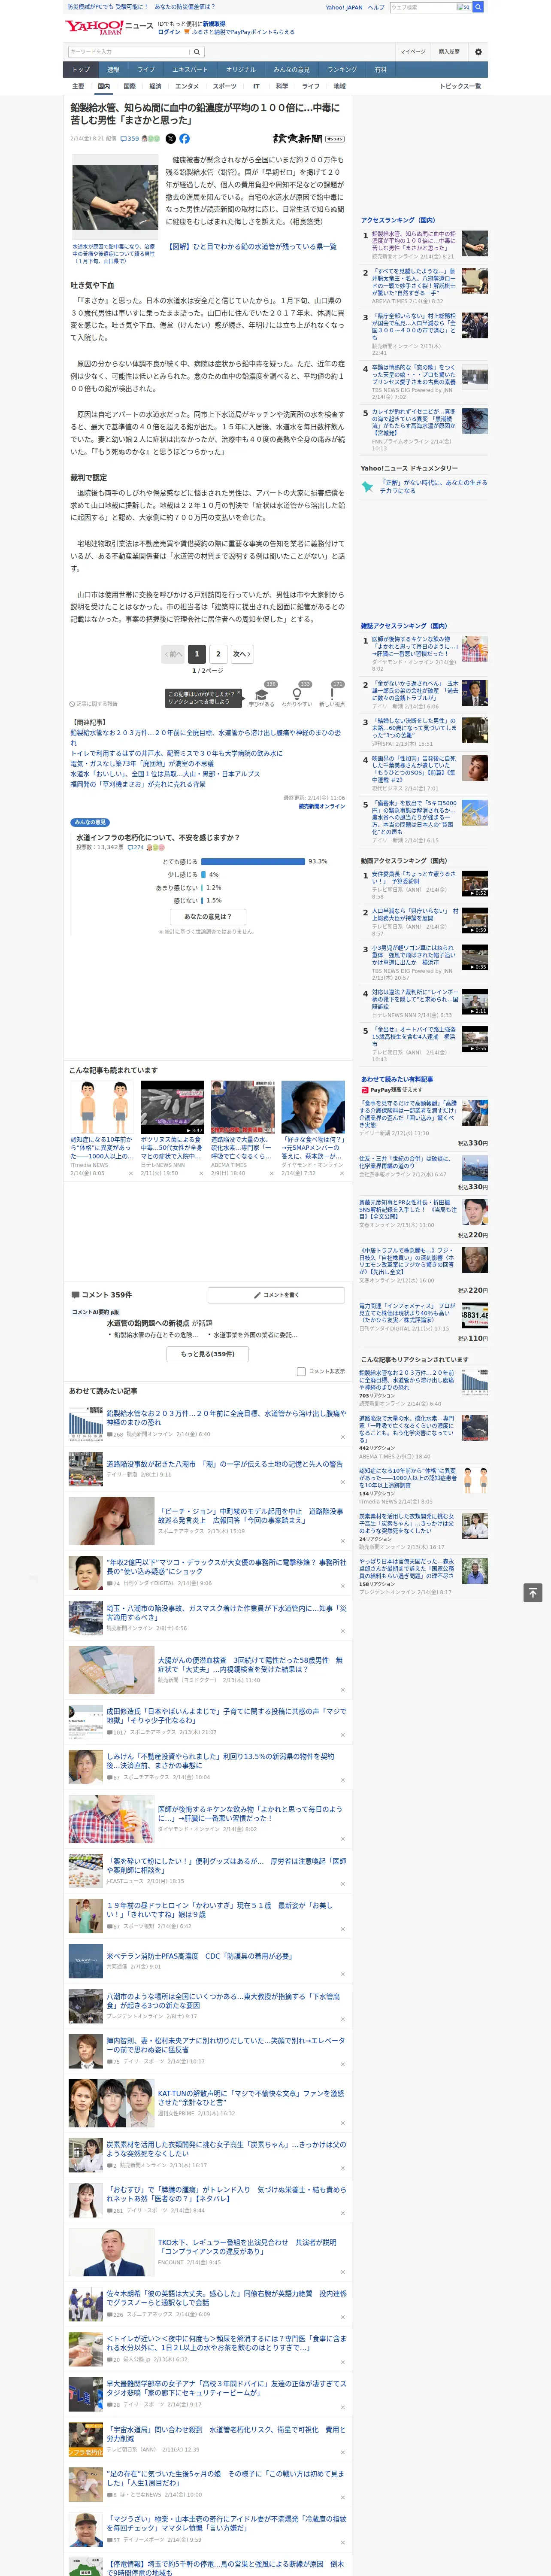
Task: Click the keyword search magnifier icon
Action: (x=197, y=52)
